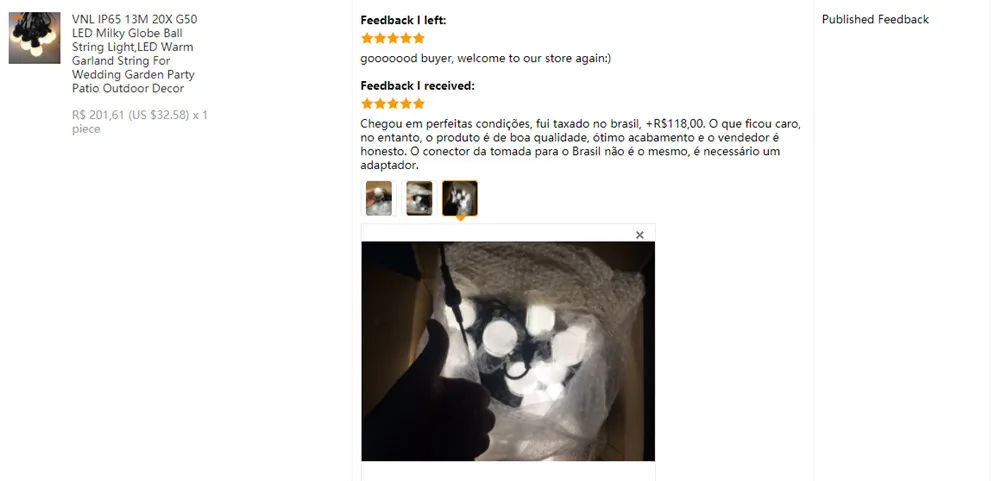Click fifth star under Feedback I left
Viewport: 1000px width, 481px height.
[418, 38]
